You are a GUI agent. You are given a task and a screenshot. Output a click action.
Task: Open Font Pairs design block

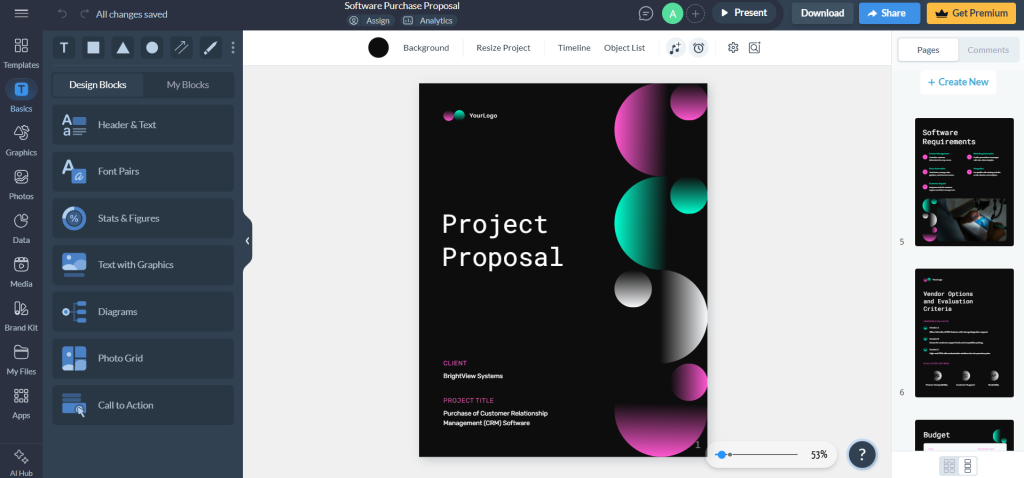[143, 171]
